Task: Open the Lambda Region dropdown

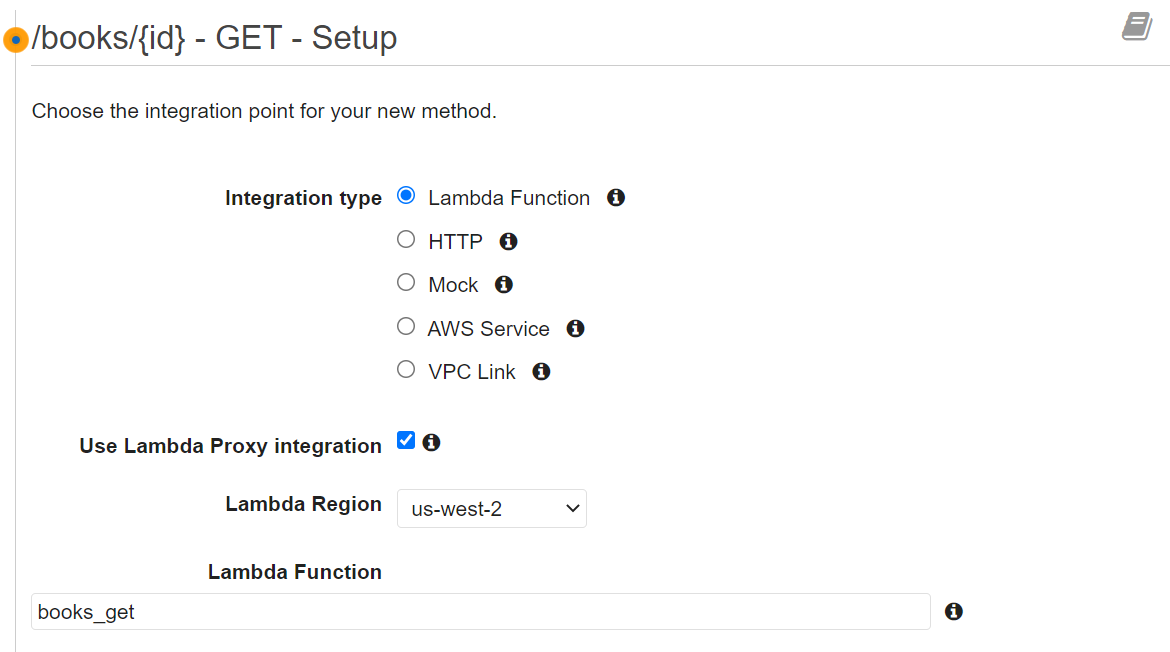Action: click(491, 508)
